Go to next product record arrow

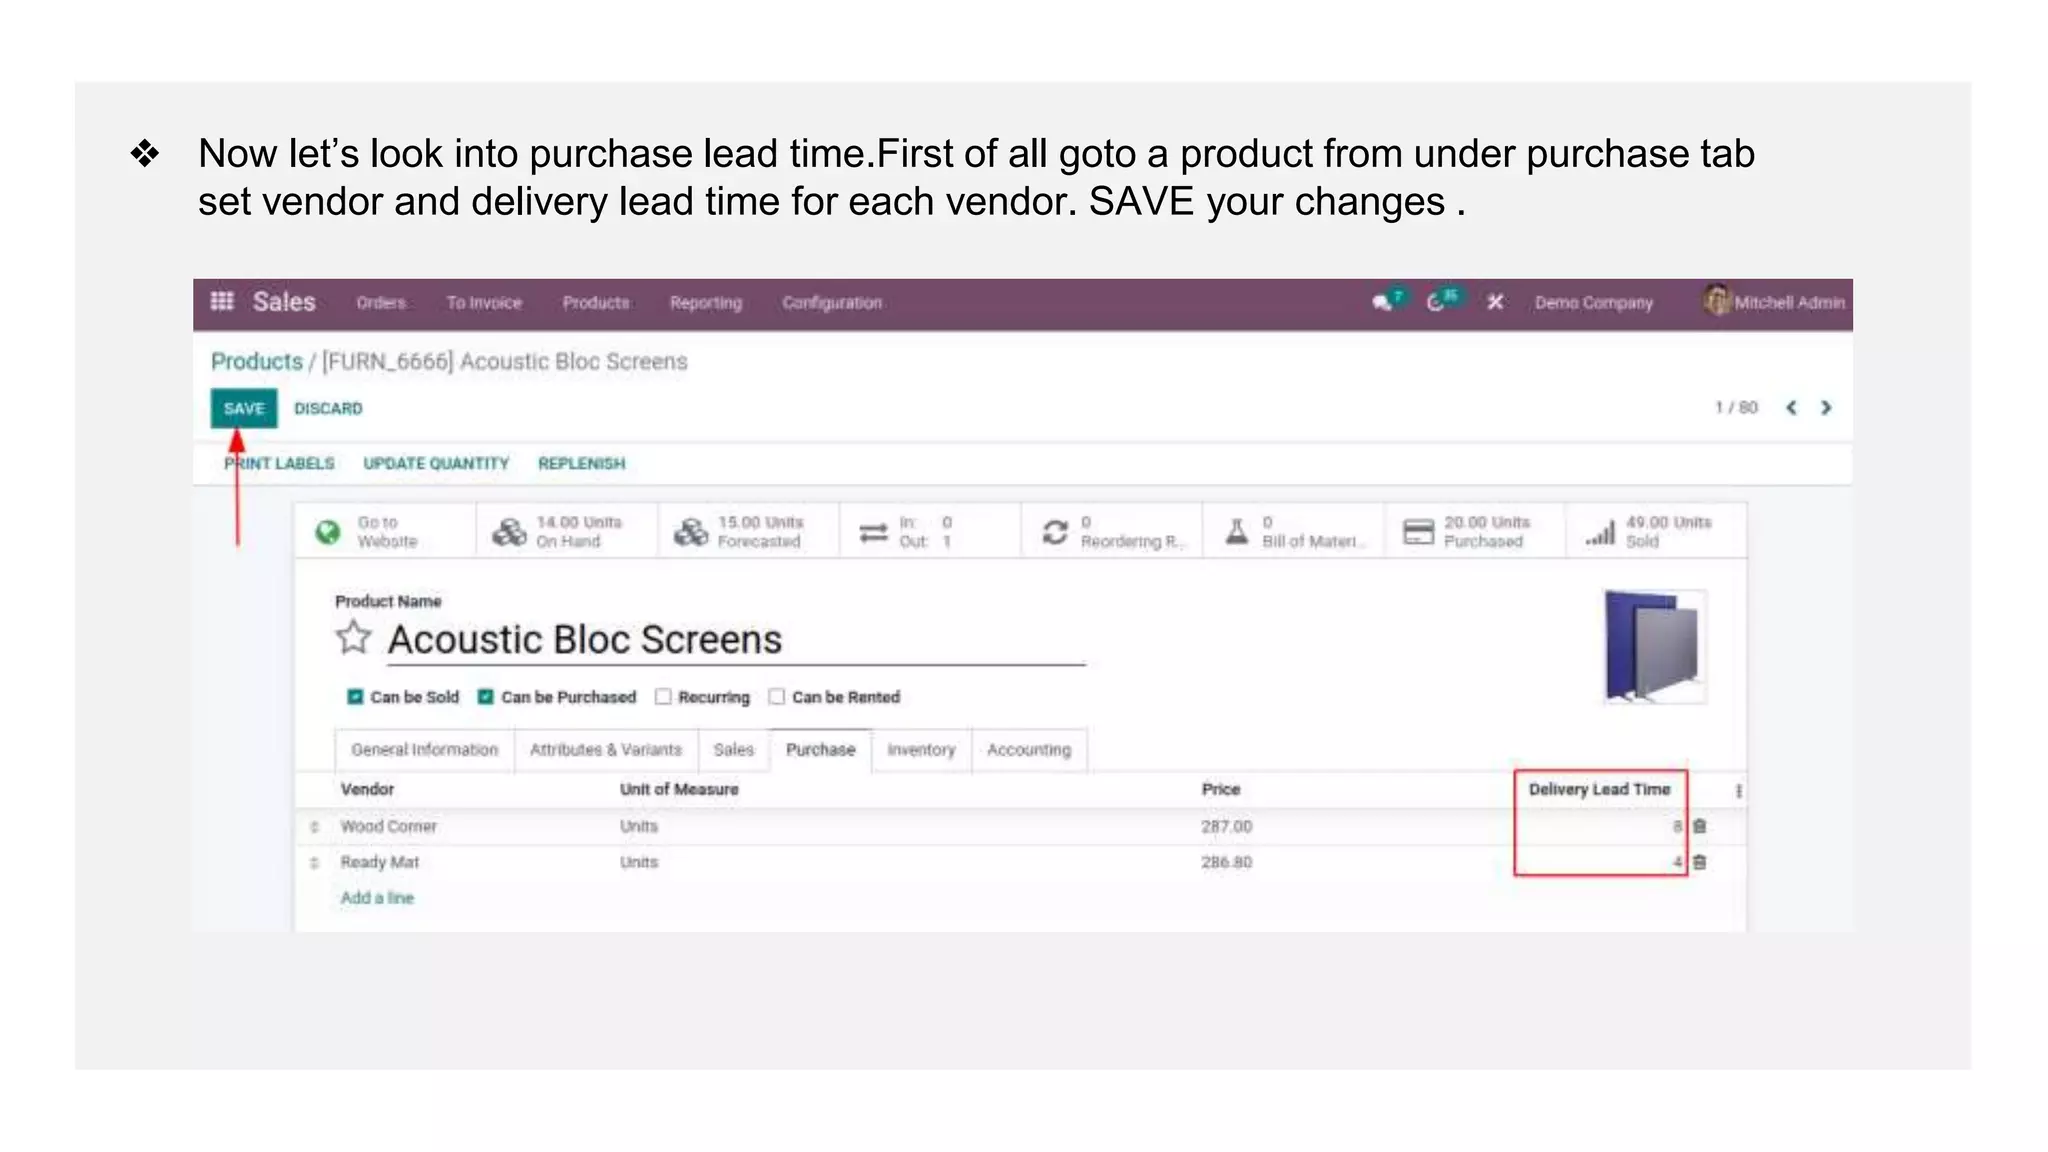[1826, 408]
